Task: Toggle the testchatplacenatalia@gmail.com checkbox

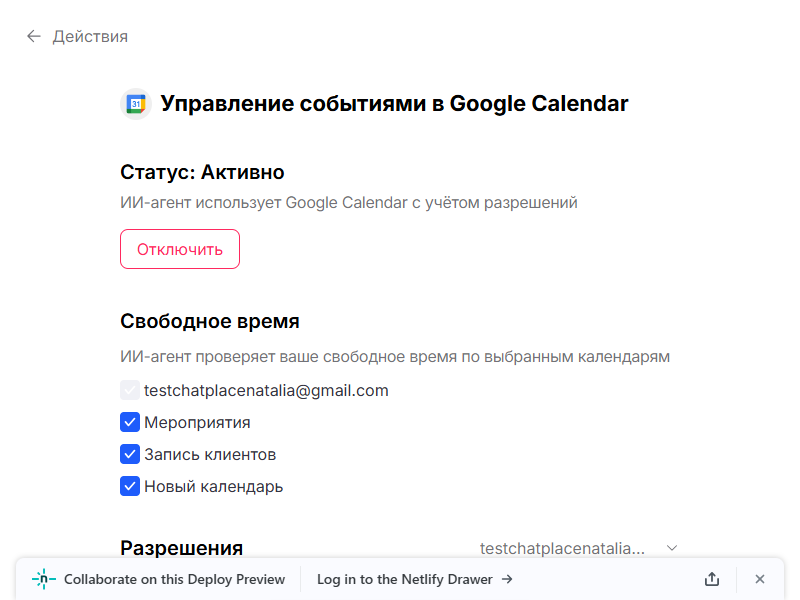Action: tap(130, 390)
